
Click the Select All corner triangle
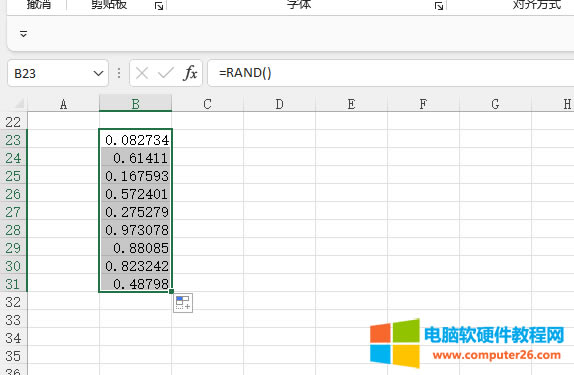point(19,104)
